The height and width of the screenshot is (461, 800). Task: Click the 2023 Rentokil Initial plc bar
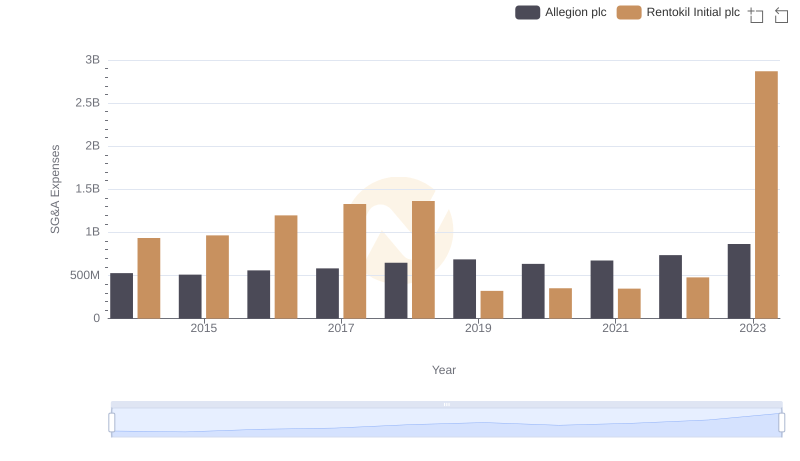coord(766,195)
